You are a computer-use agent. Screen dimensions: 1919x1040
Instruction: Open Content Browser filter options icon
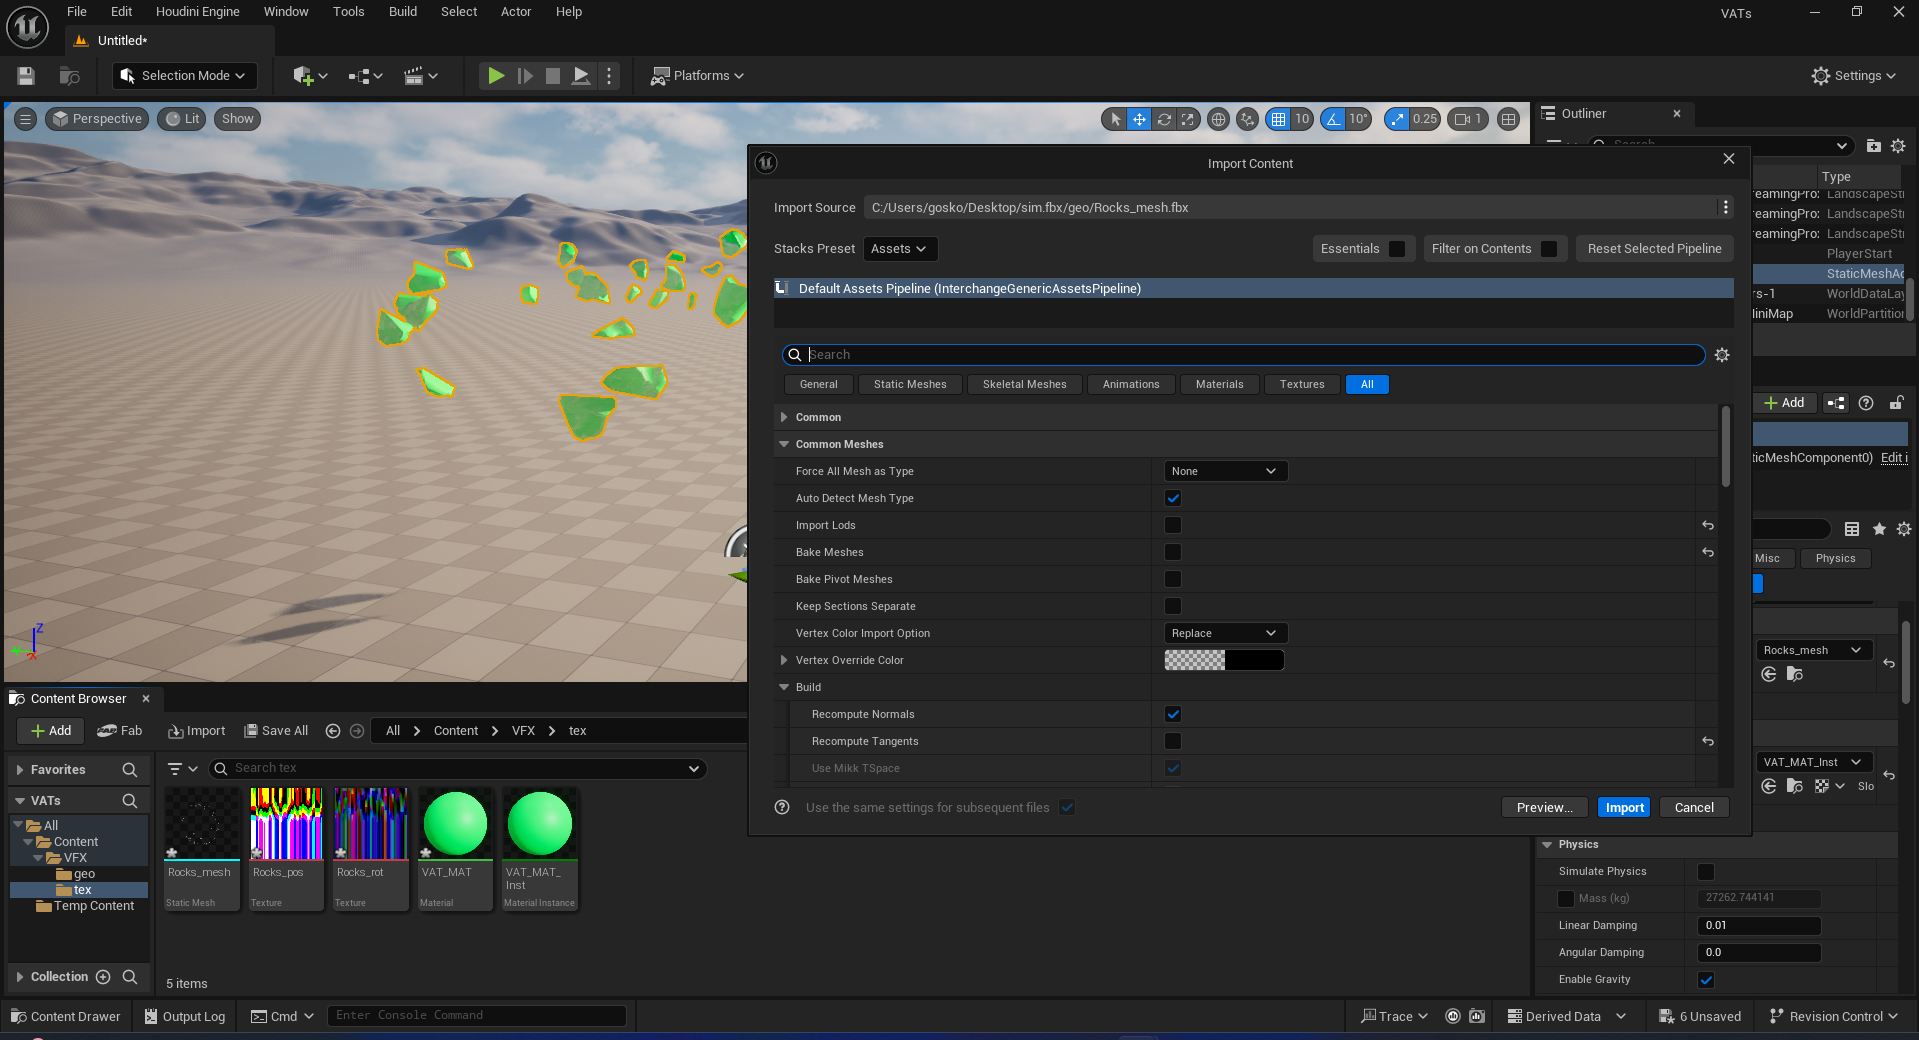click(182, 768)
